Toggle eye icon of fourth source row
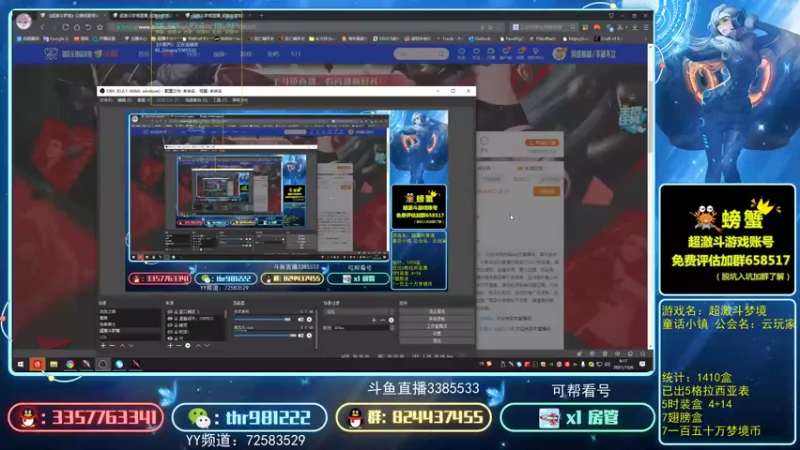This screenshot has height=450, width=800. (x=169, y=332)
